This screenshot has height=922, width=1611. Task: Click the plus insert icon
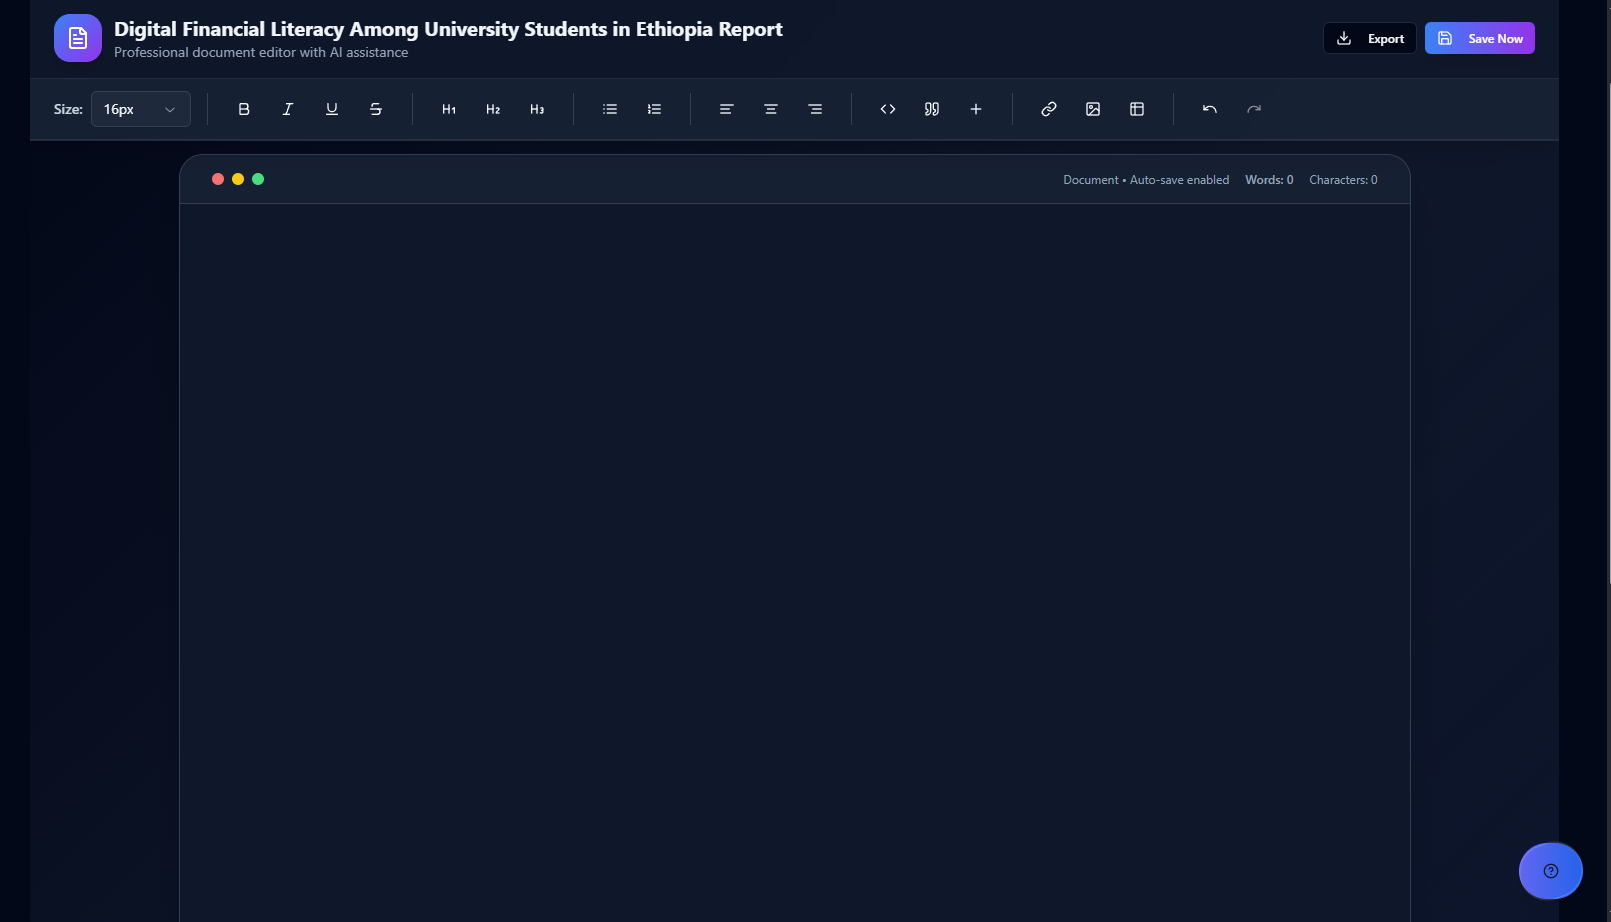point(976,109)
